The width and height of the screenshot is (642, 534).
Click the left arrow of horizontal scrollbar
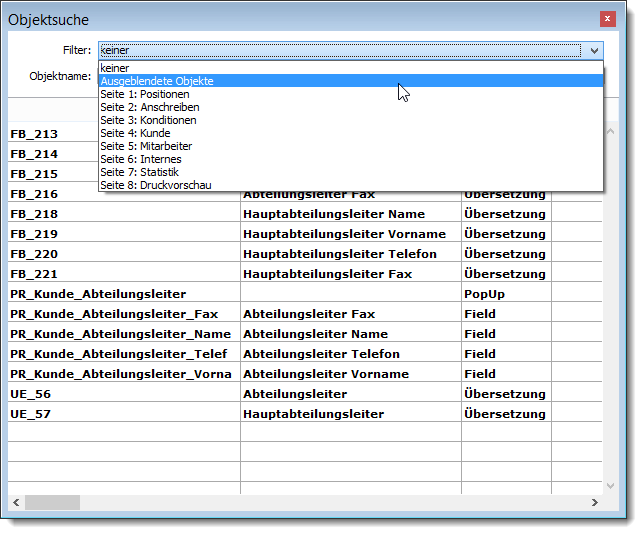15,503
